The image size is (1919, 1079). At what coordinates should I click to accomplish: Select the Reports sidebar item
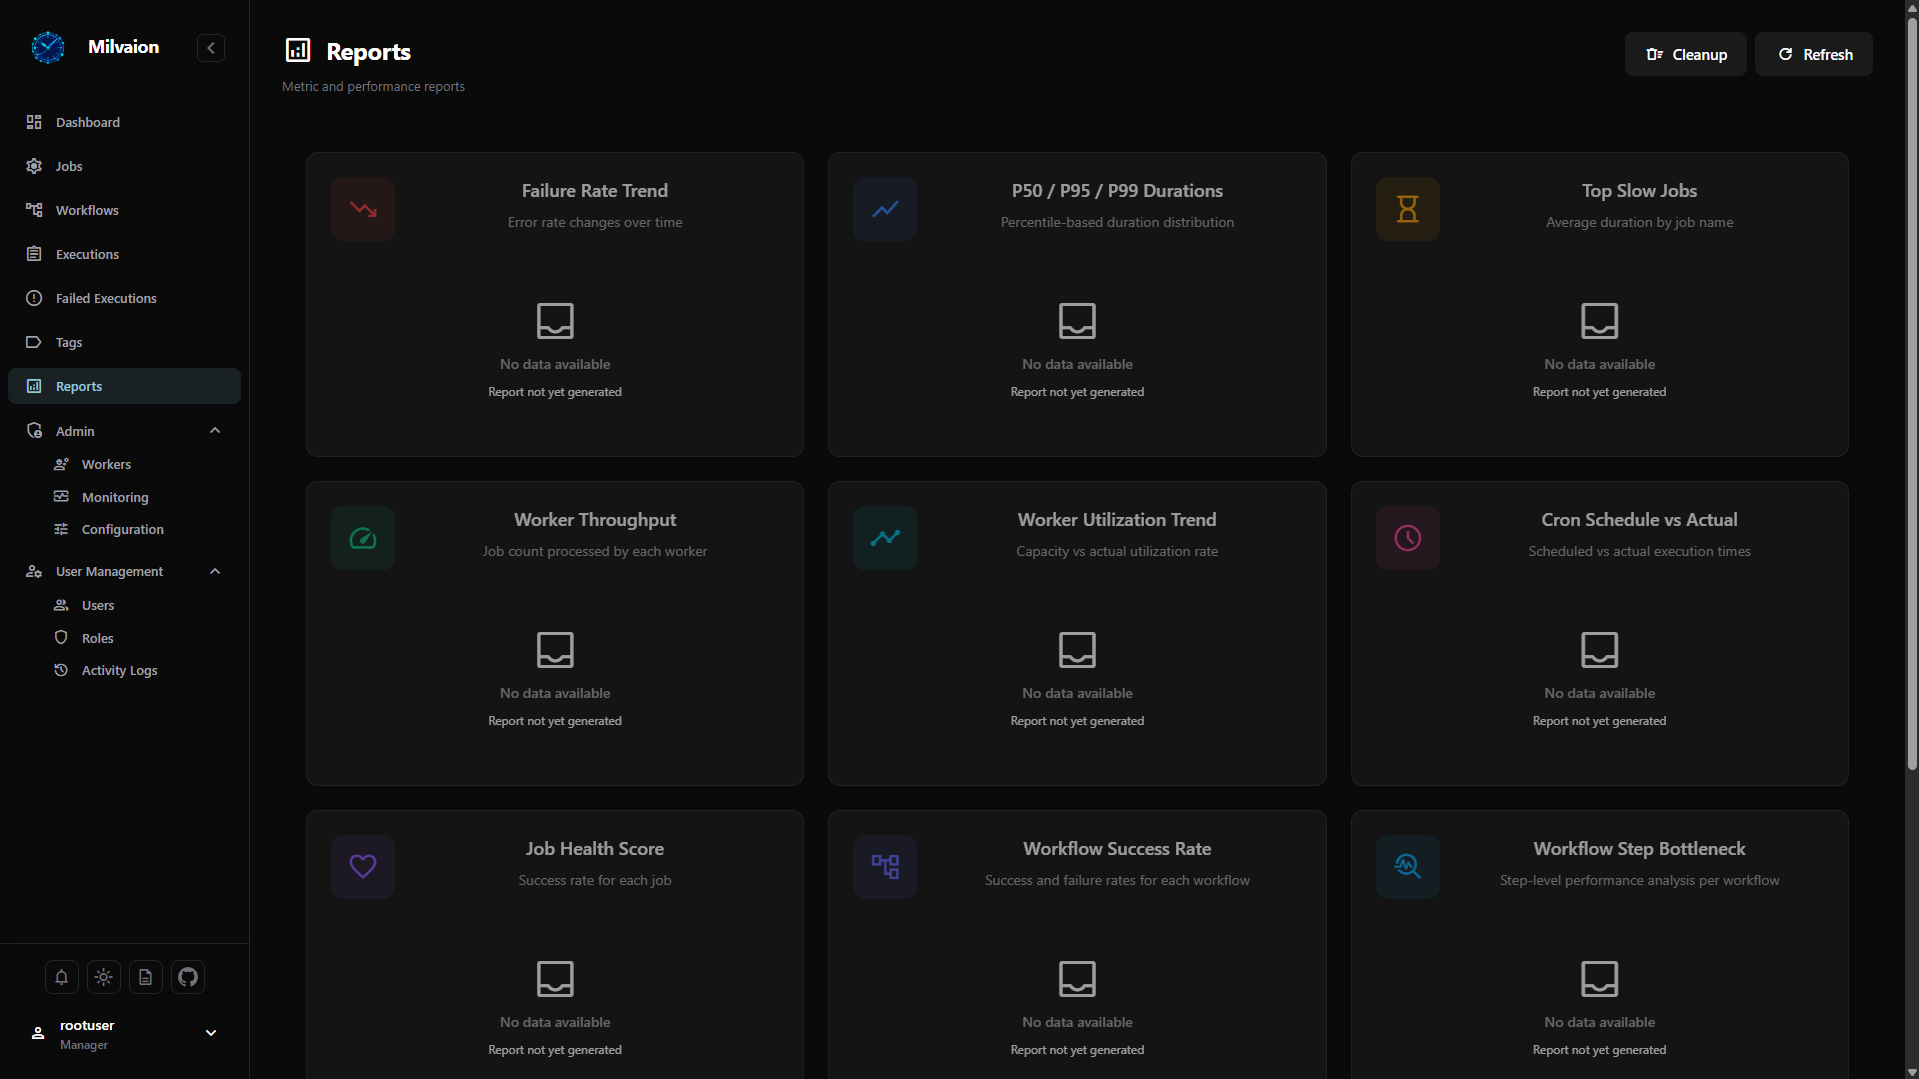click(x=124, y=386)
